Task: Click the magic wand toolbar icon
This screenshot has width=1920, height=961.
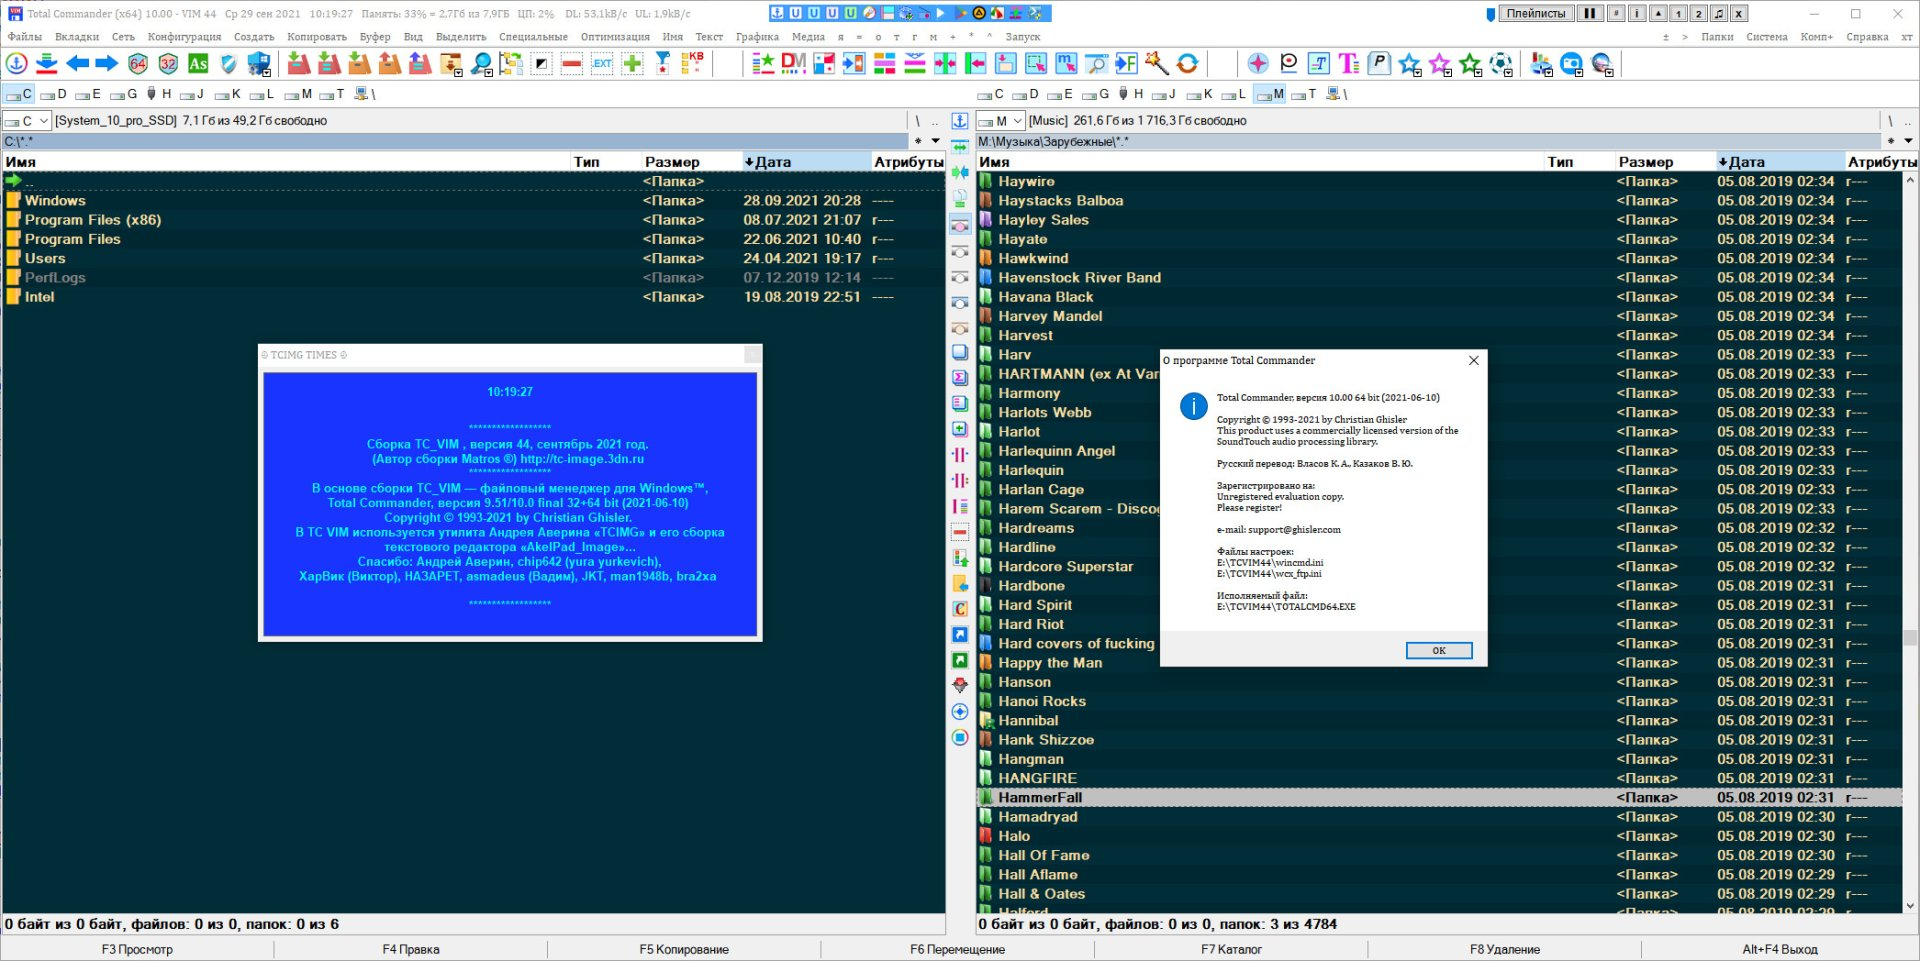Action: [x=1157, y=64]
